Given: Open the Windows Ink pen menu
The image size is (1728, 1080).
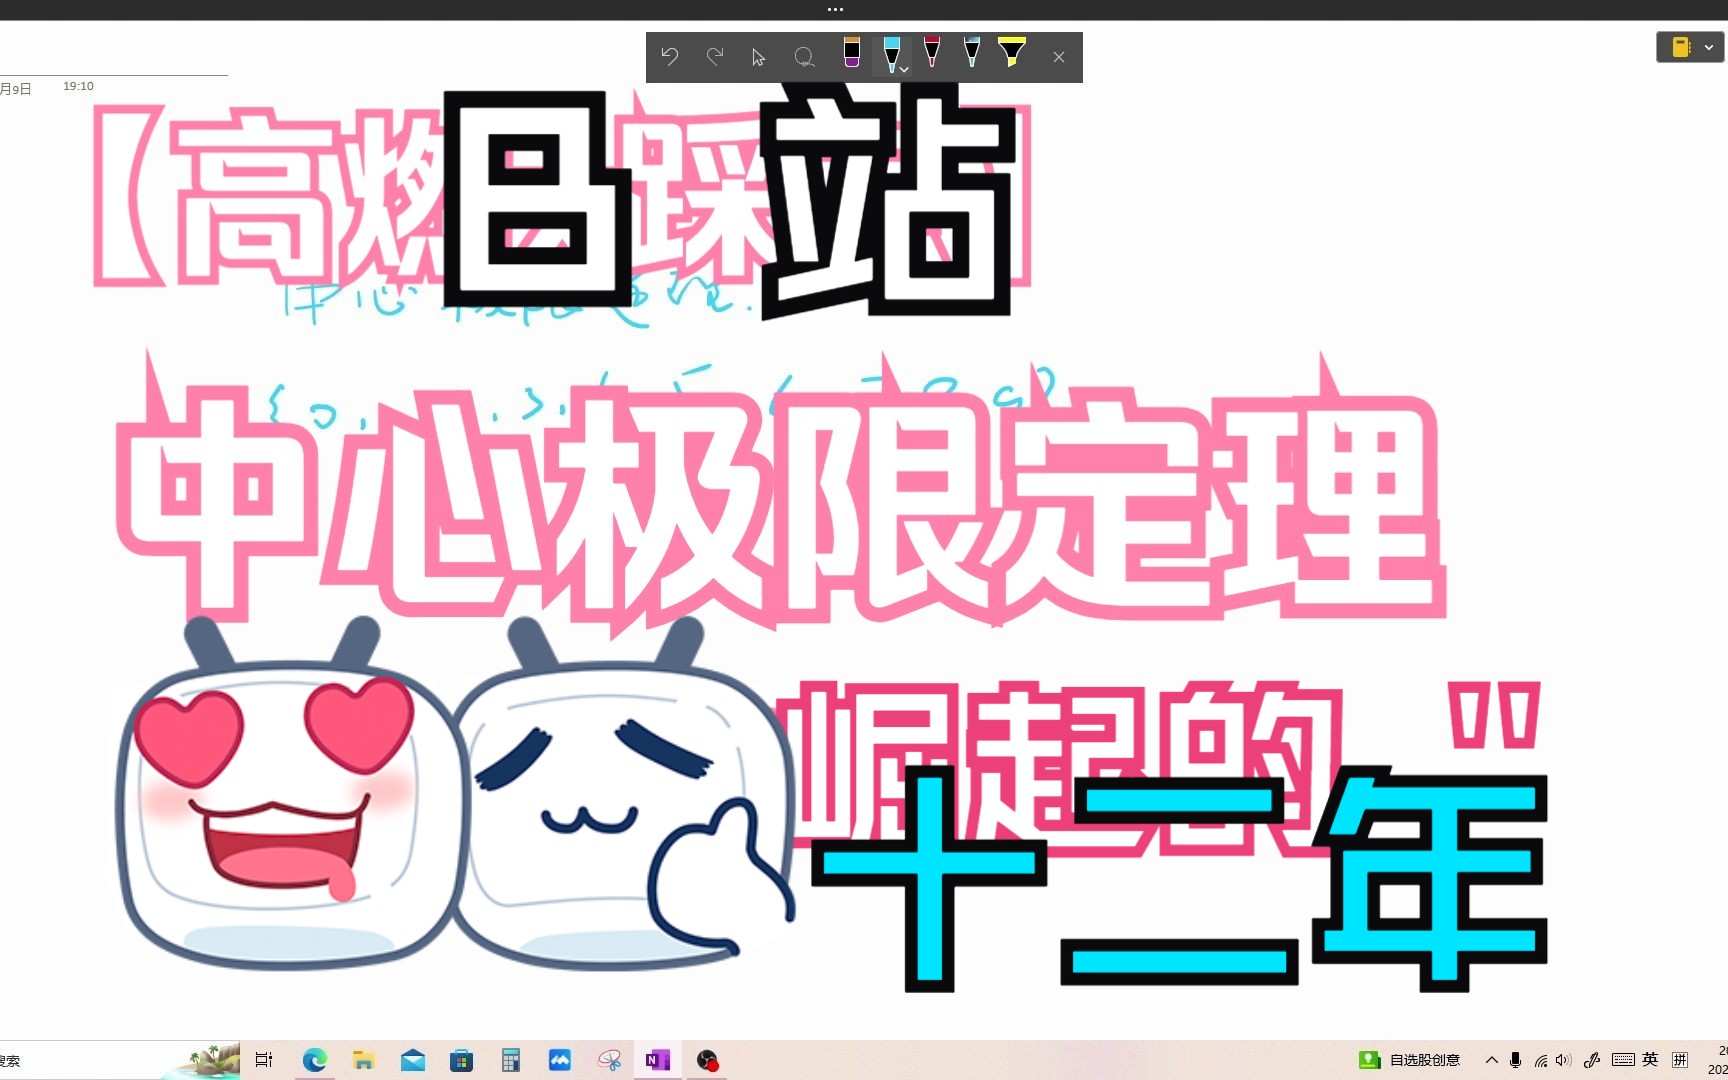Looking at the screenshot, I should click(x=1592, y=1060).
